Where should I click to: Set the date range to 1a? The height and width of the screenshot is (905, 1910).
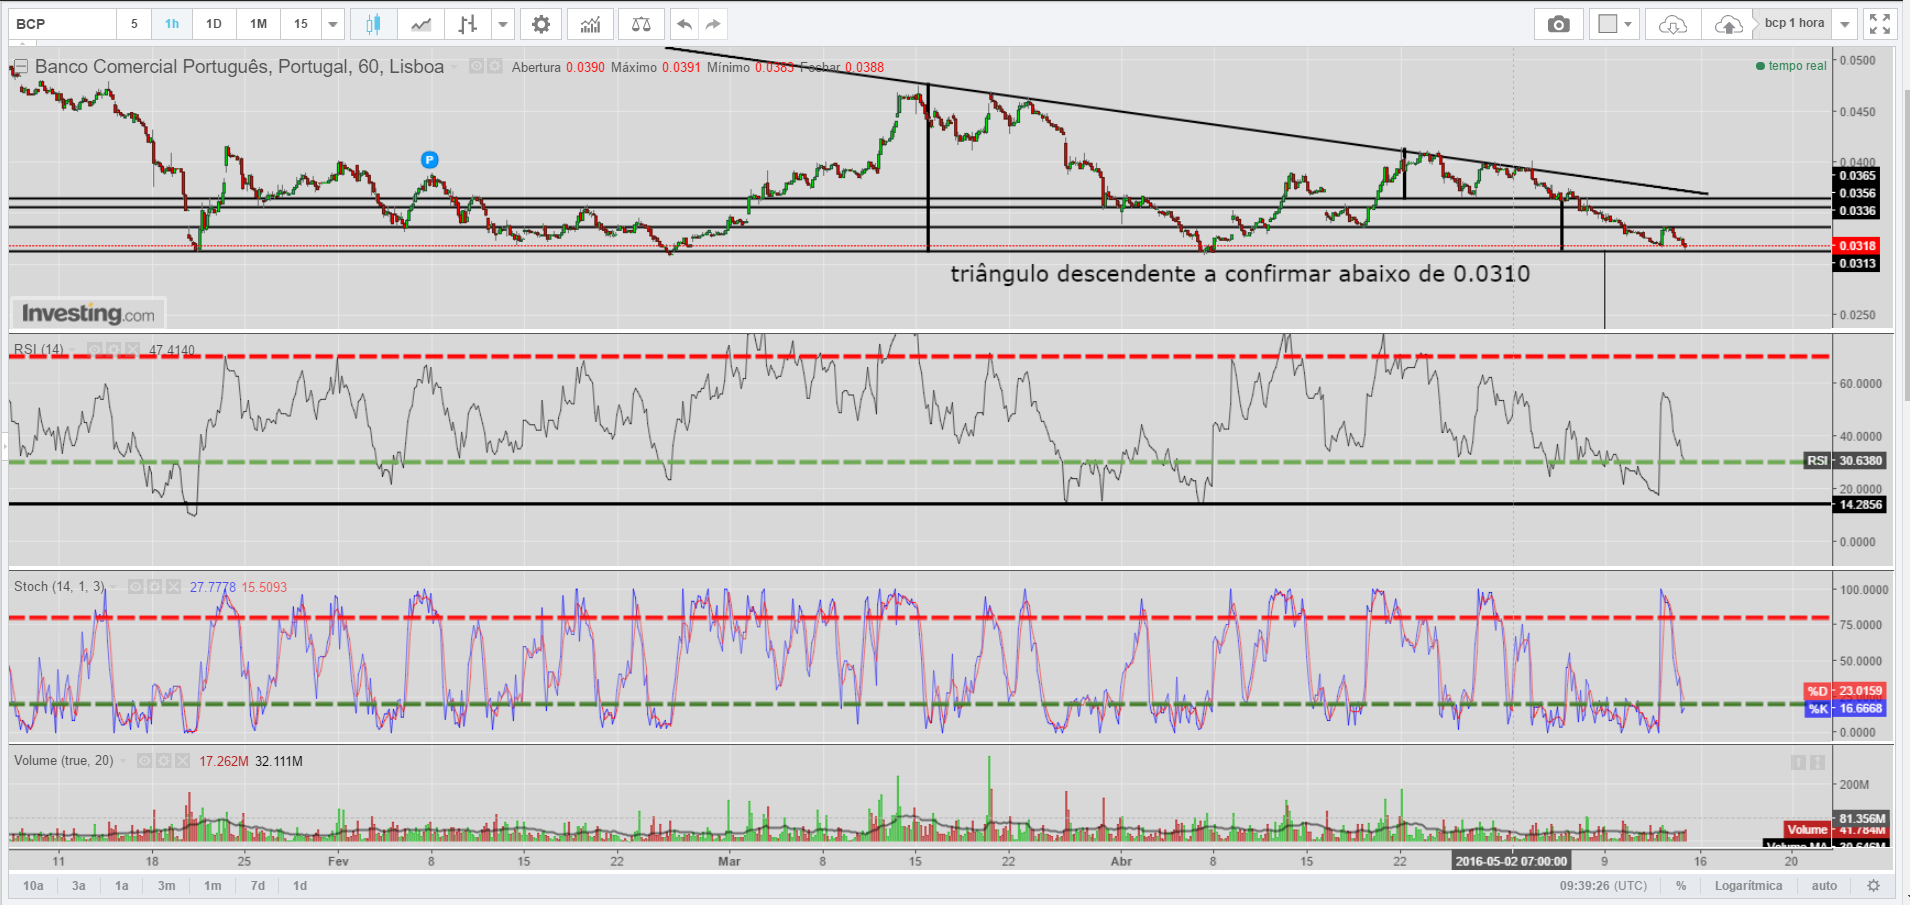[x=122, y=885]
